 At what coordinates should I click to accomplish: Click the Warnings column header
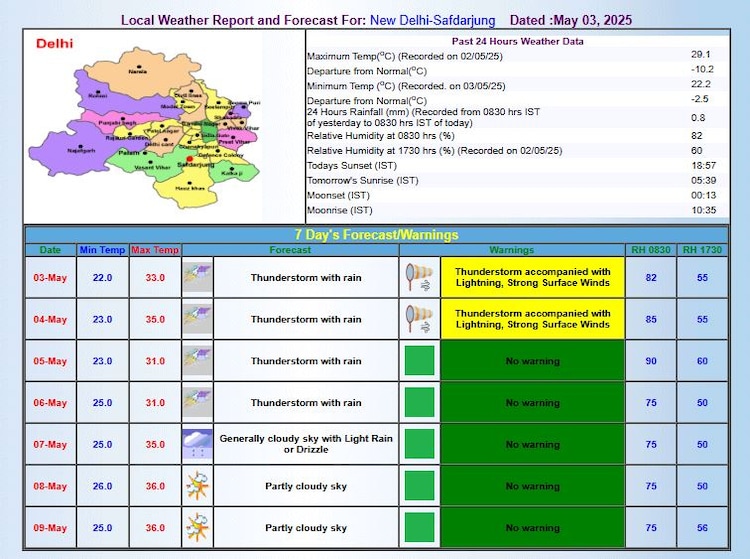click(511, 250)
